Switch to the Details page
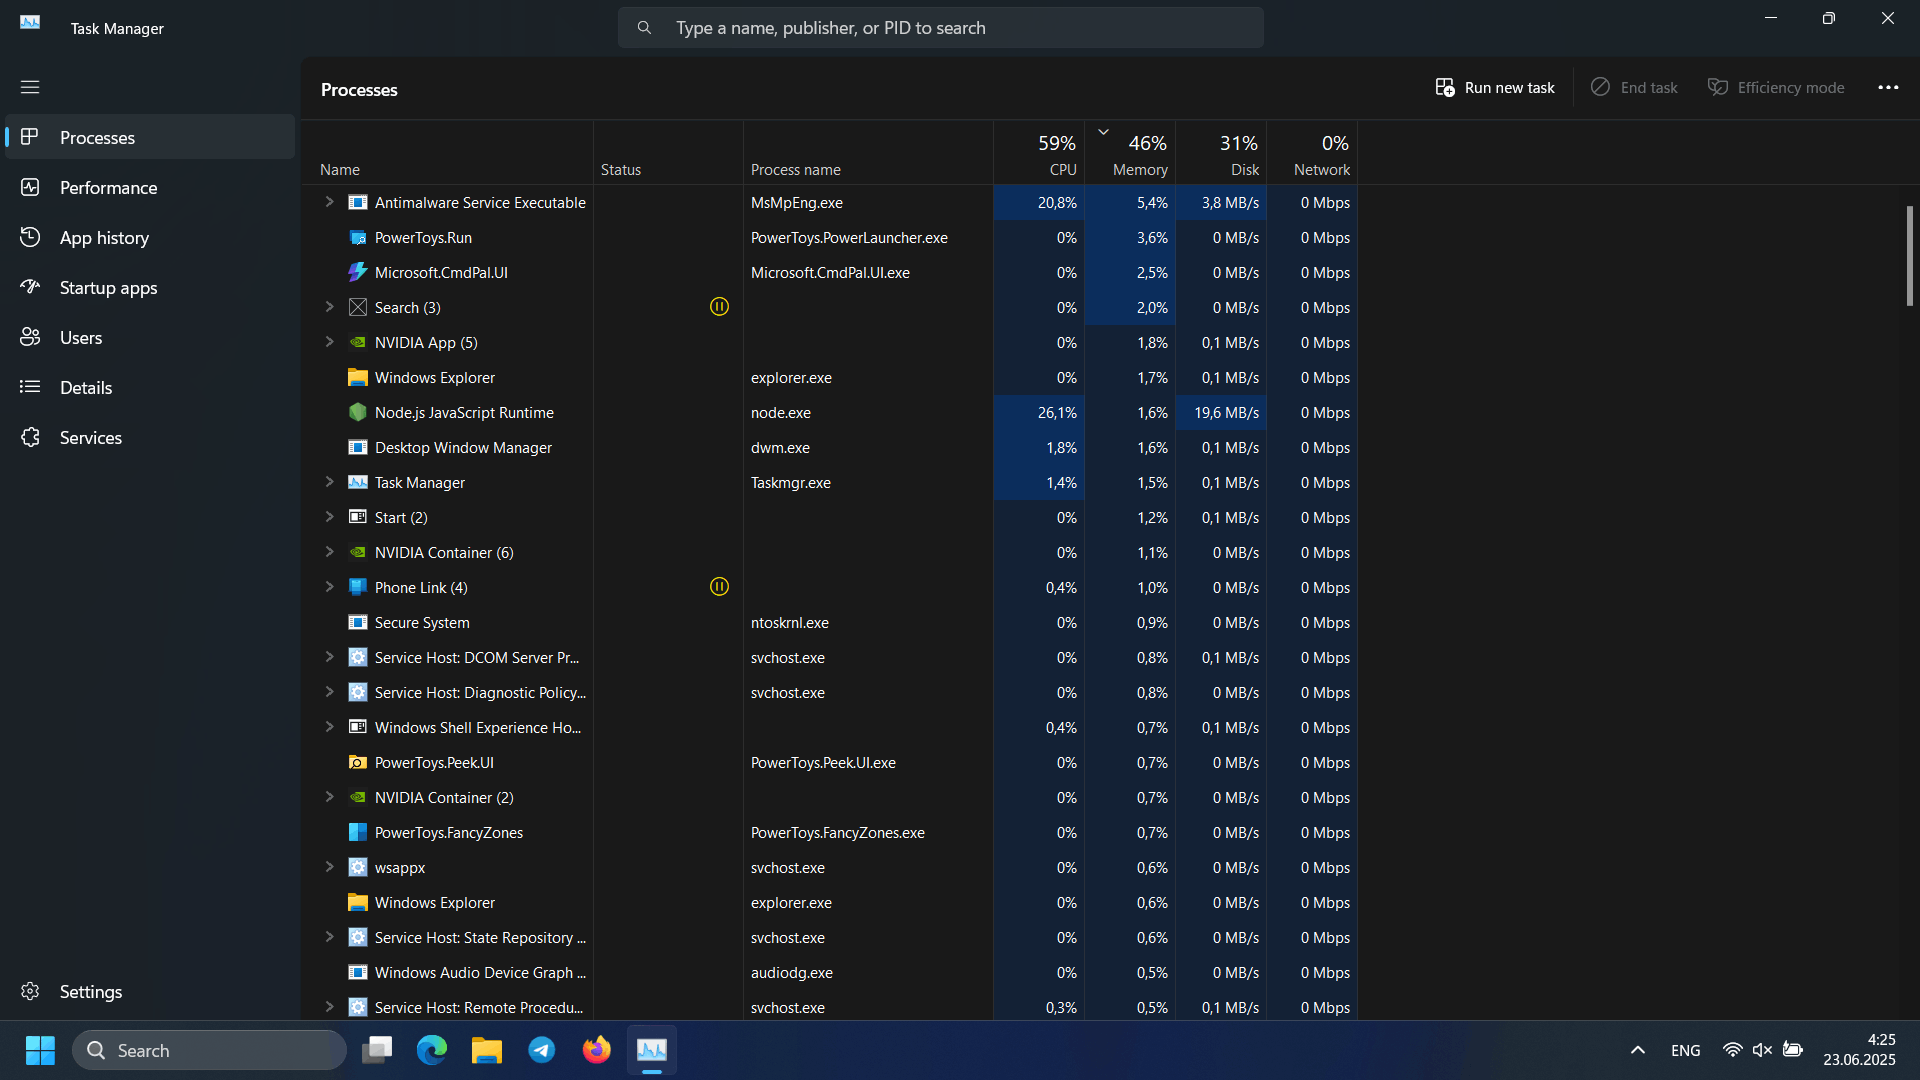Screen dimensions: 1920x1080 coord(85,388)
